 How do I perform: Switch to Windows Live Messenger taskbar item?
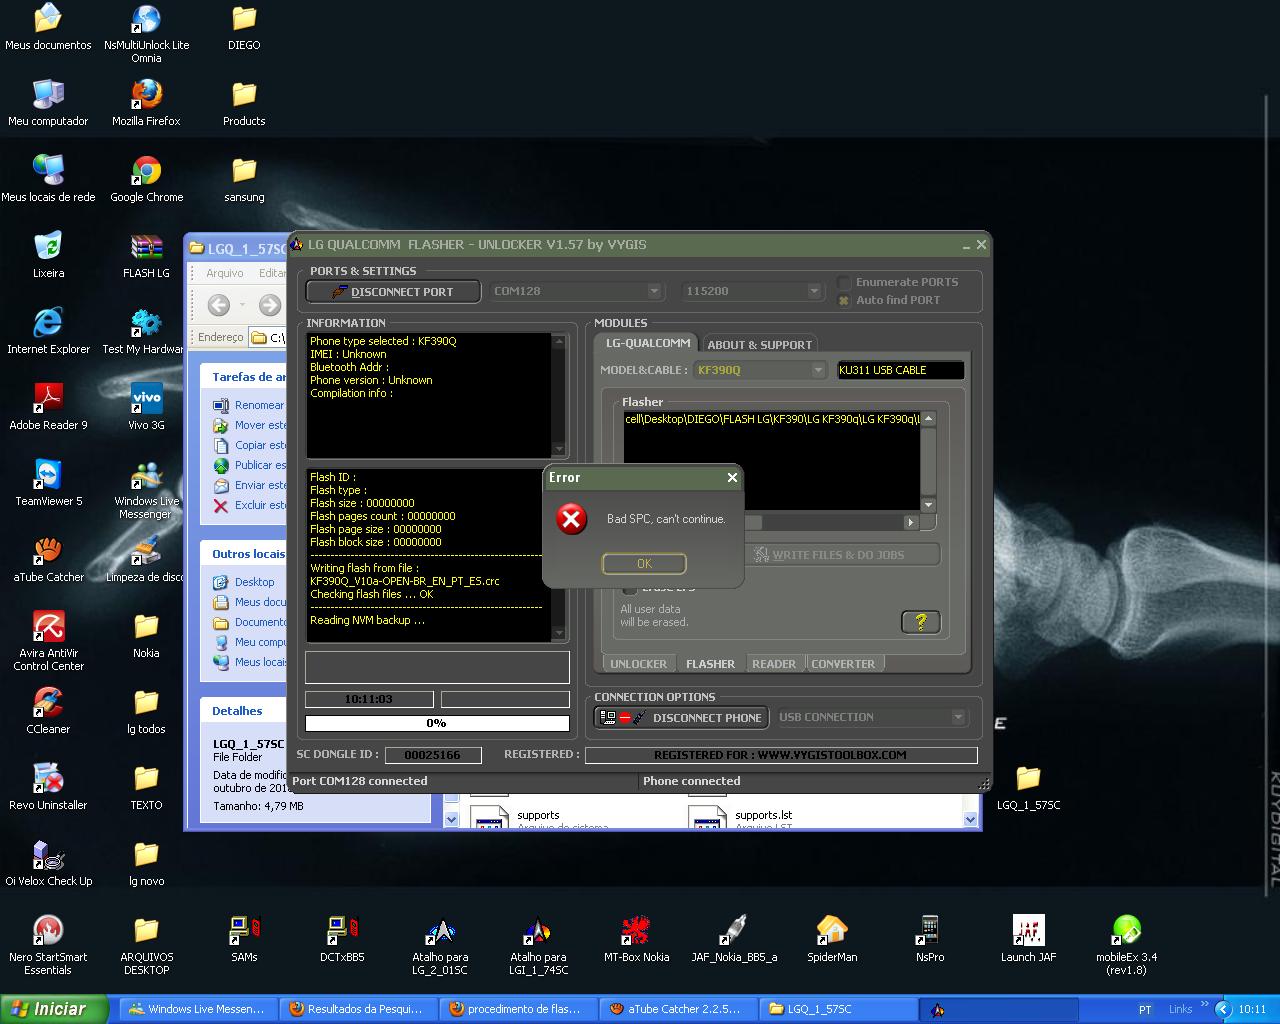pyautogui.click(x=198, y=1009)
